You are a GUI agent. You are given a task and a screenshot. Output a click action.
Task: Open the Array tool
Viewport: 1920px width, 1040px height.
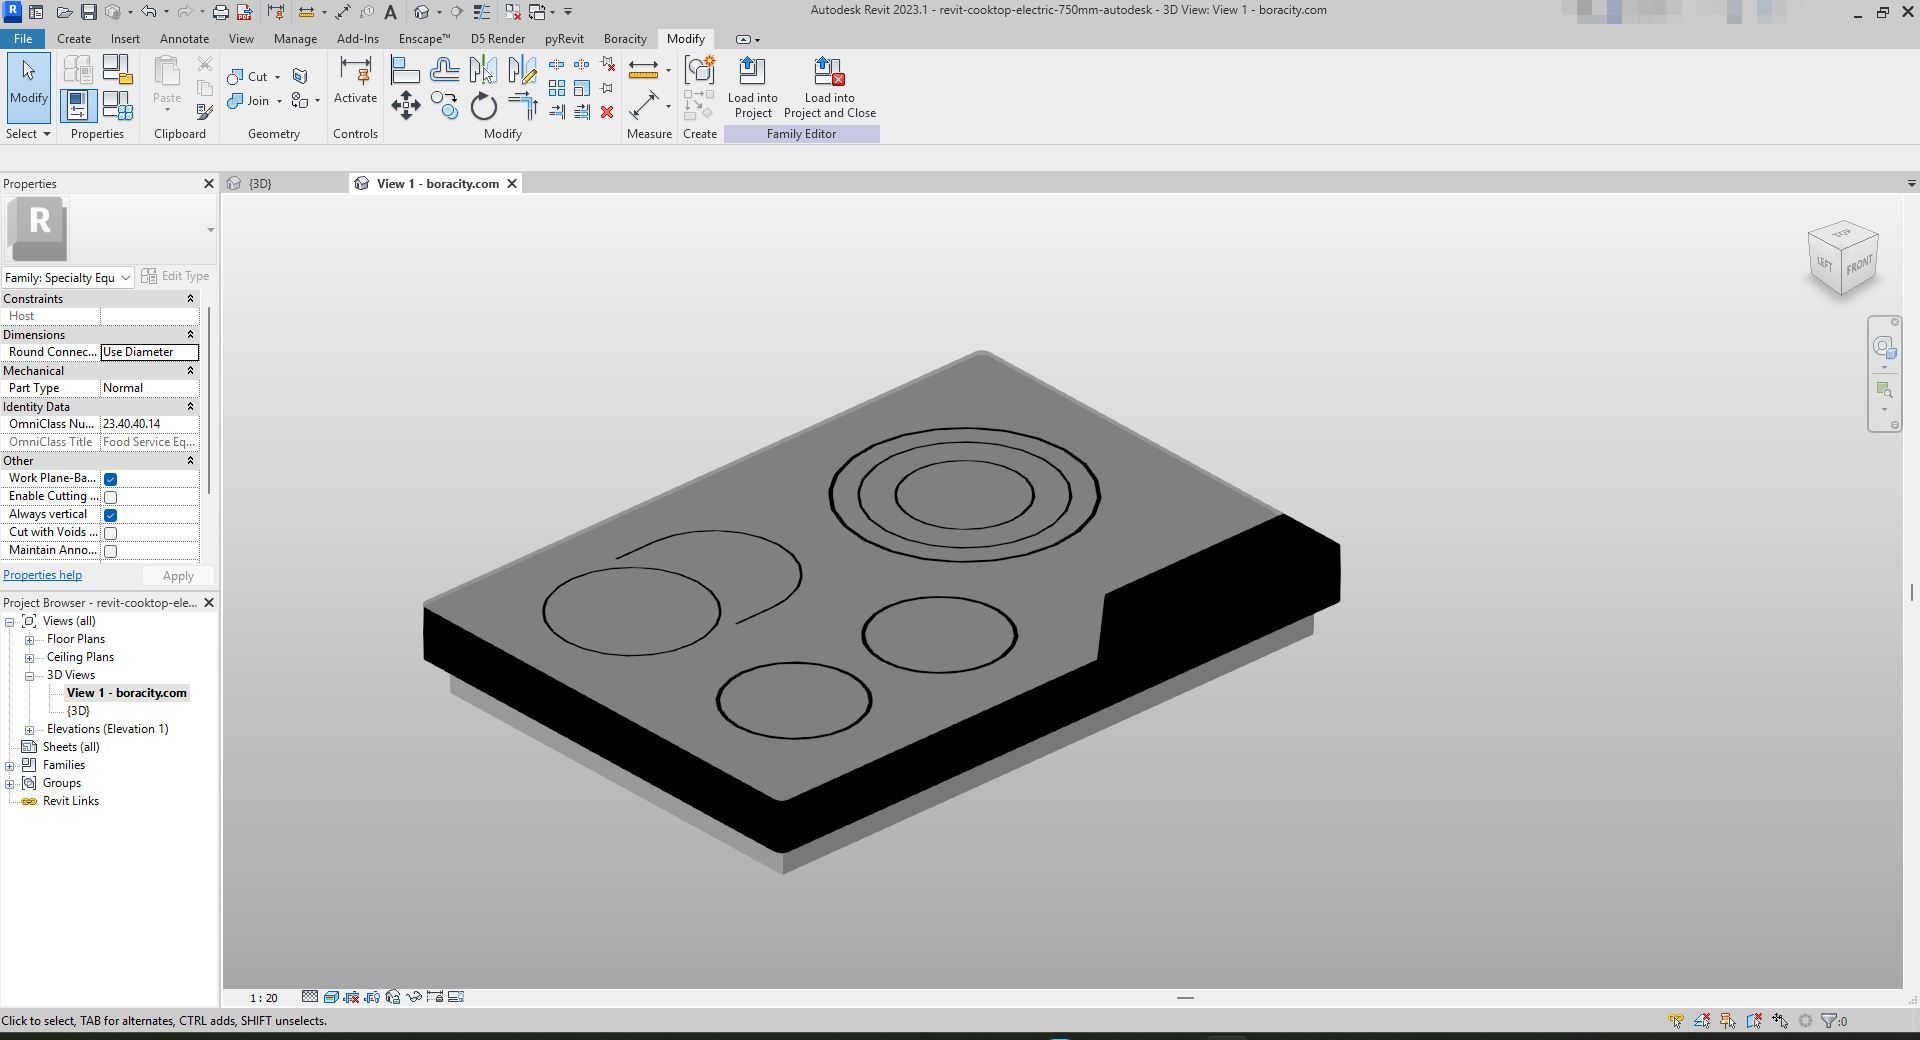pos(557,88)
